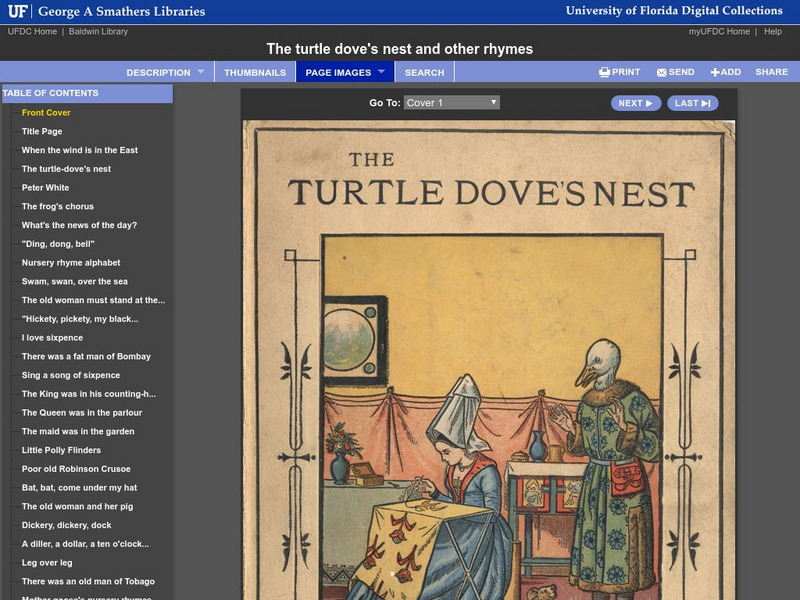Click the Send envelope icon
Viewport: 800px width, 600px height.
[661, 73]
